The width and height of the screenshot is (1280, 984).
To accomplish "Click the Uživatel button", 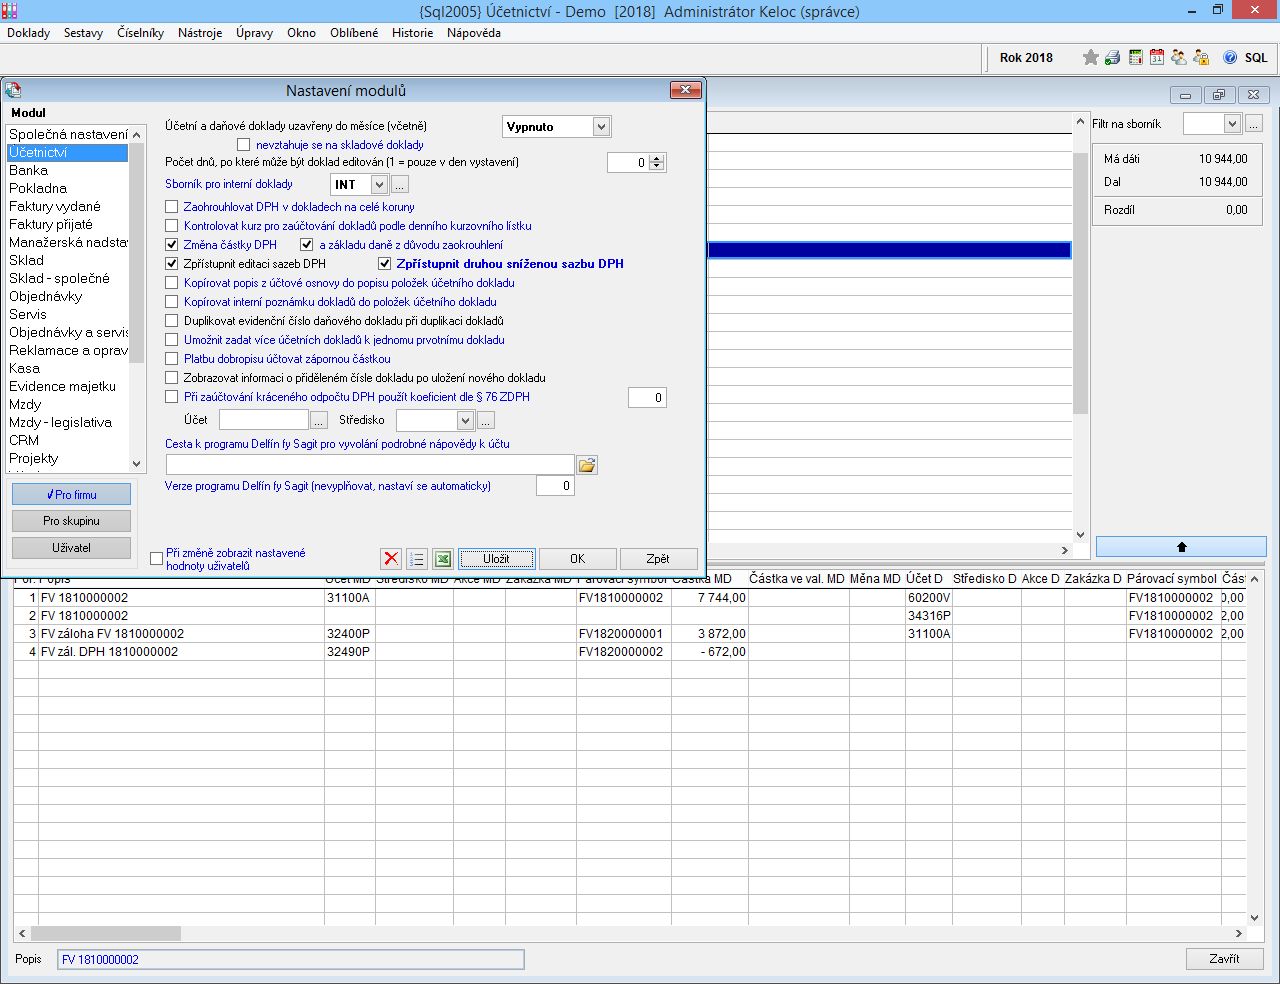I will point(71,548).
